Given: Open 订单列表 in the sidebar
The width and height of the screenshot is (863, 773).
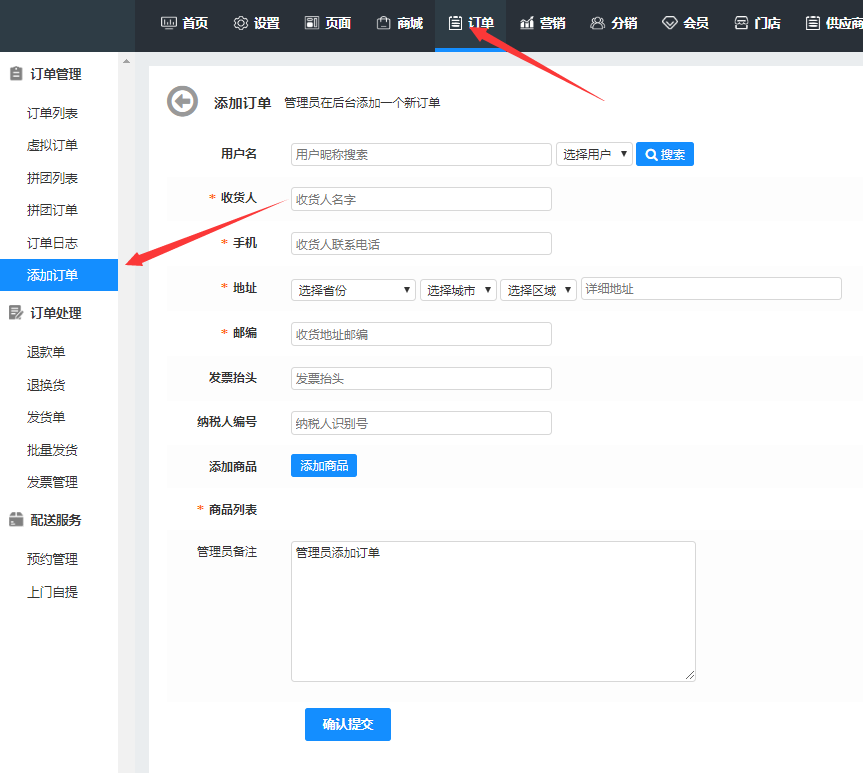Looking at the screenshot, I should click(x=52, y=113).
